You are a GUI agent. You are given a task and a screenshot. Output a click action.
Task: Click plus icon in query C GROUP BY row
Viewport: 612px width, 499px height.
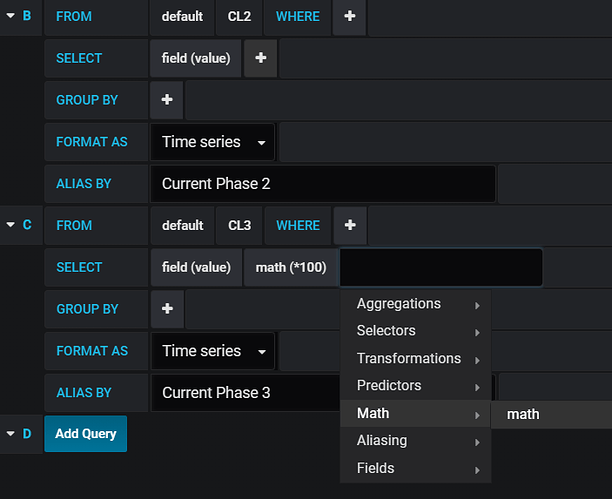pos(167,309)
